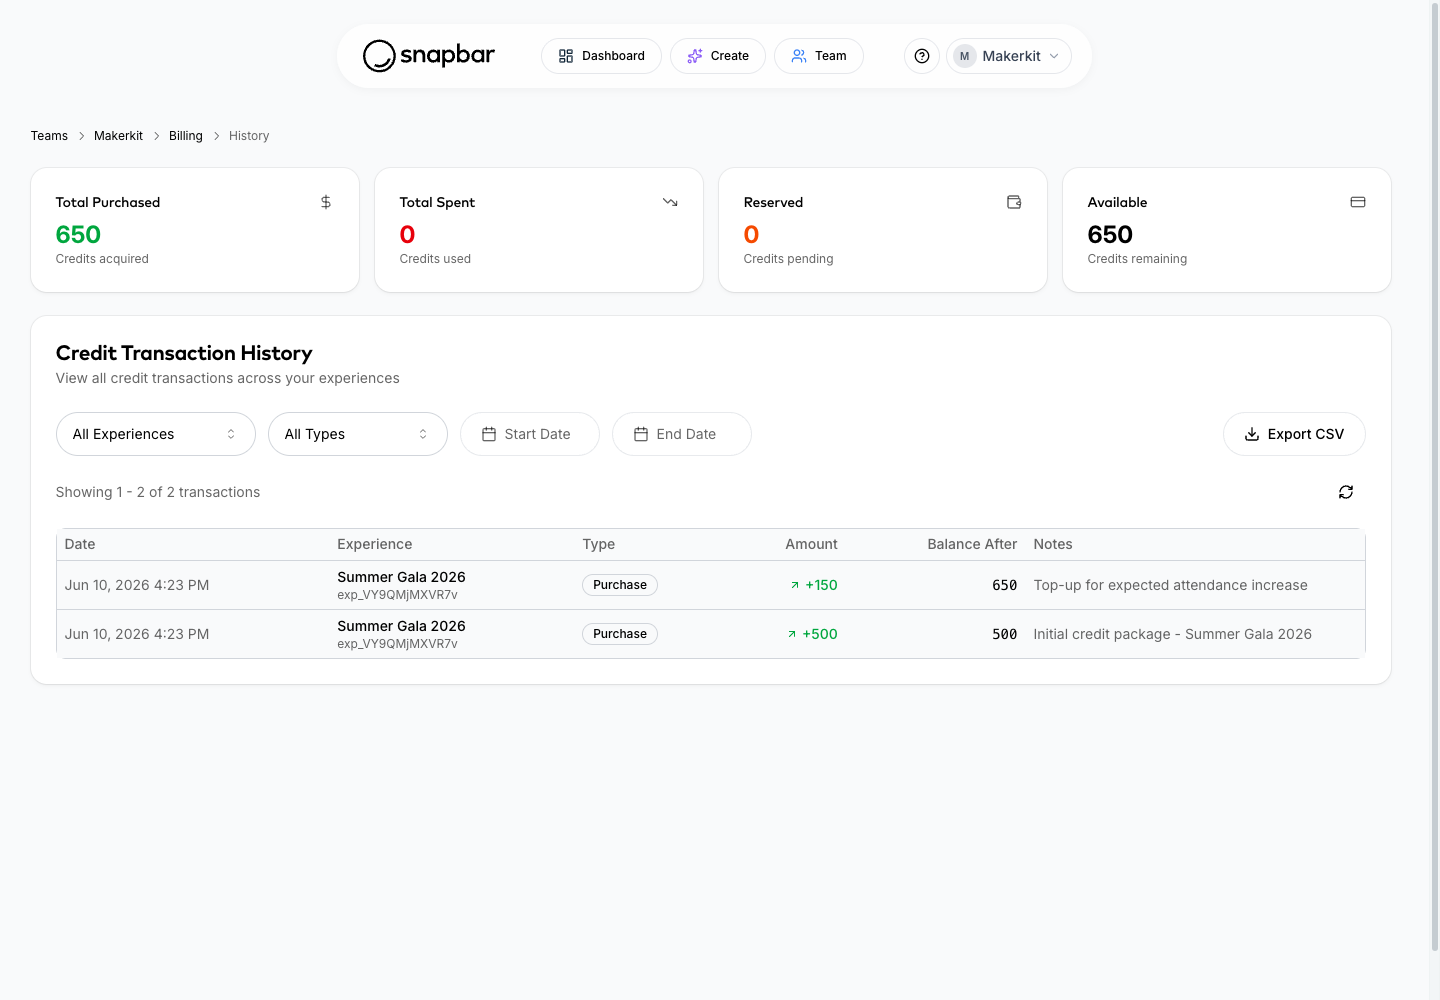Image resolution: width=1440 pixels, height=1000 pixels.
Task: Click the Total Purchased 650 value
Action: (x=78, y=234)
